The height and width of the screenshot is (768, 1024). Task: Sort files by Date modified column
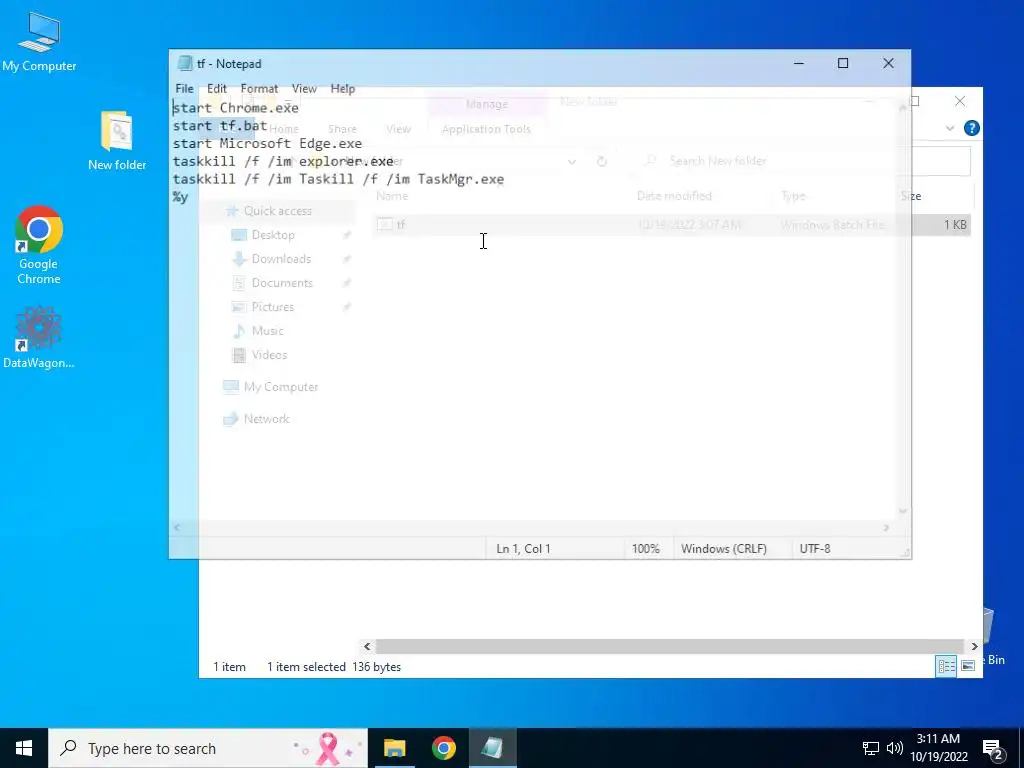pos(674,196)
